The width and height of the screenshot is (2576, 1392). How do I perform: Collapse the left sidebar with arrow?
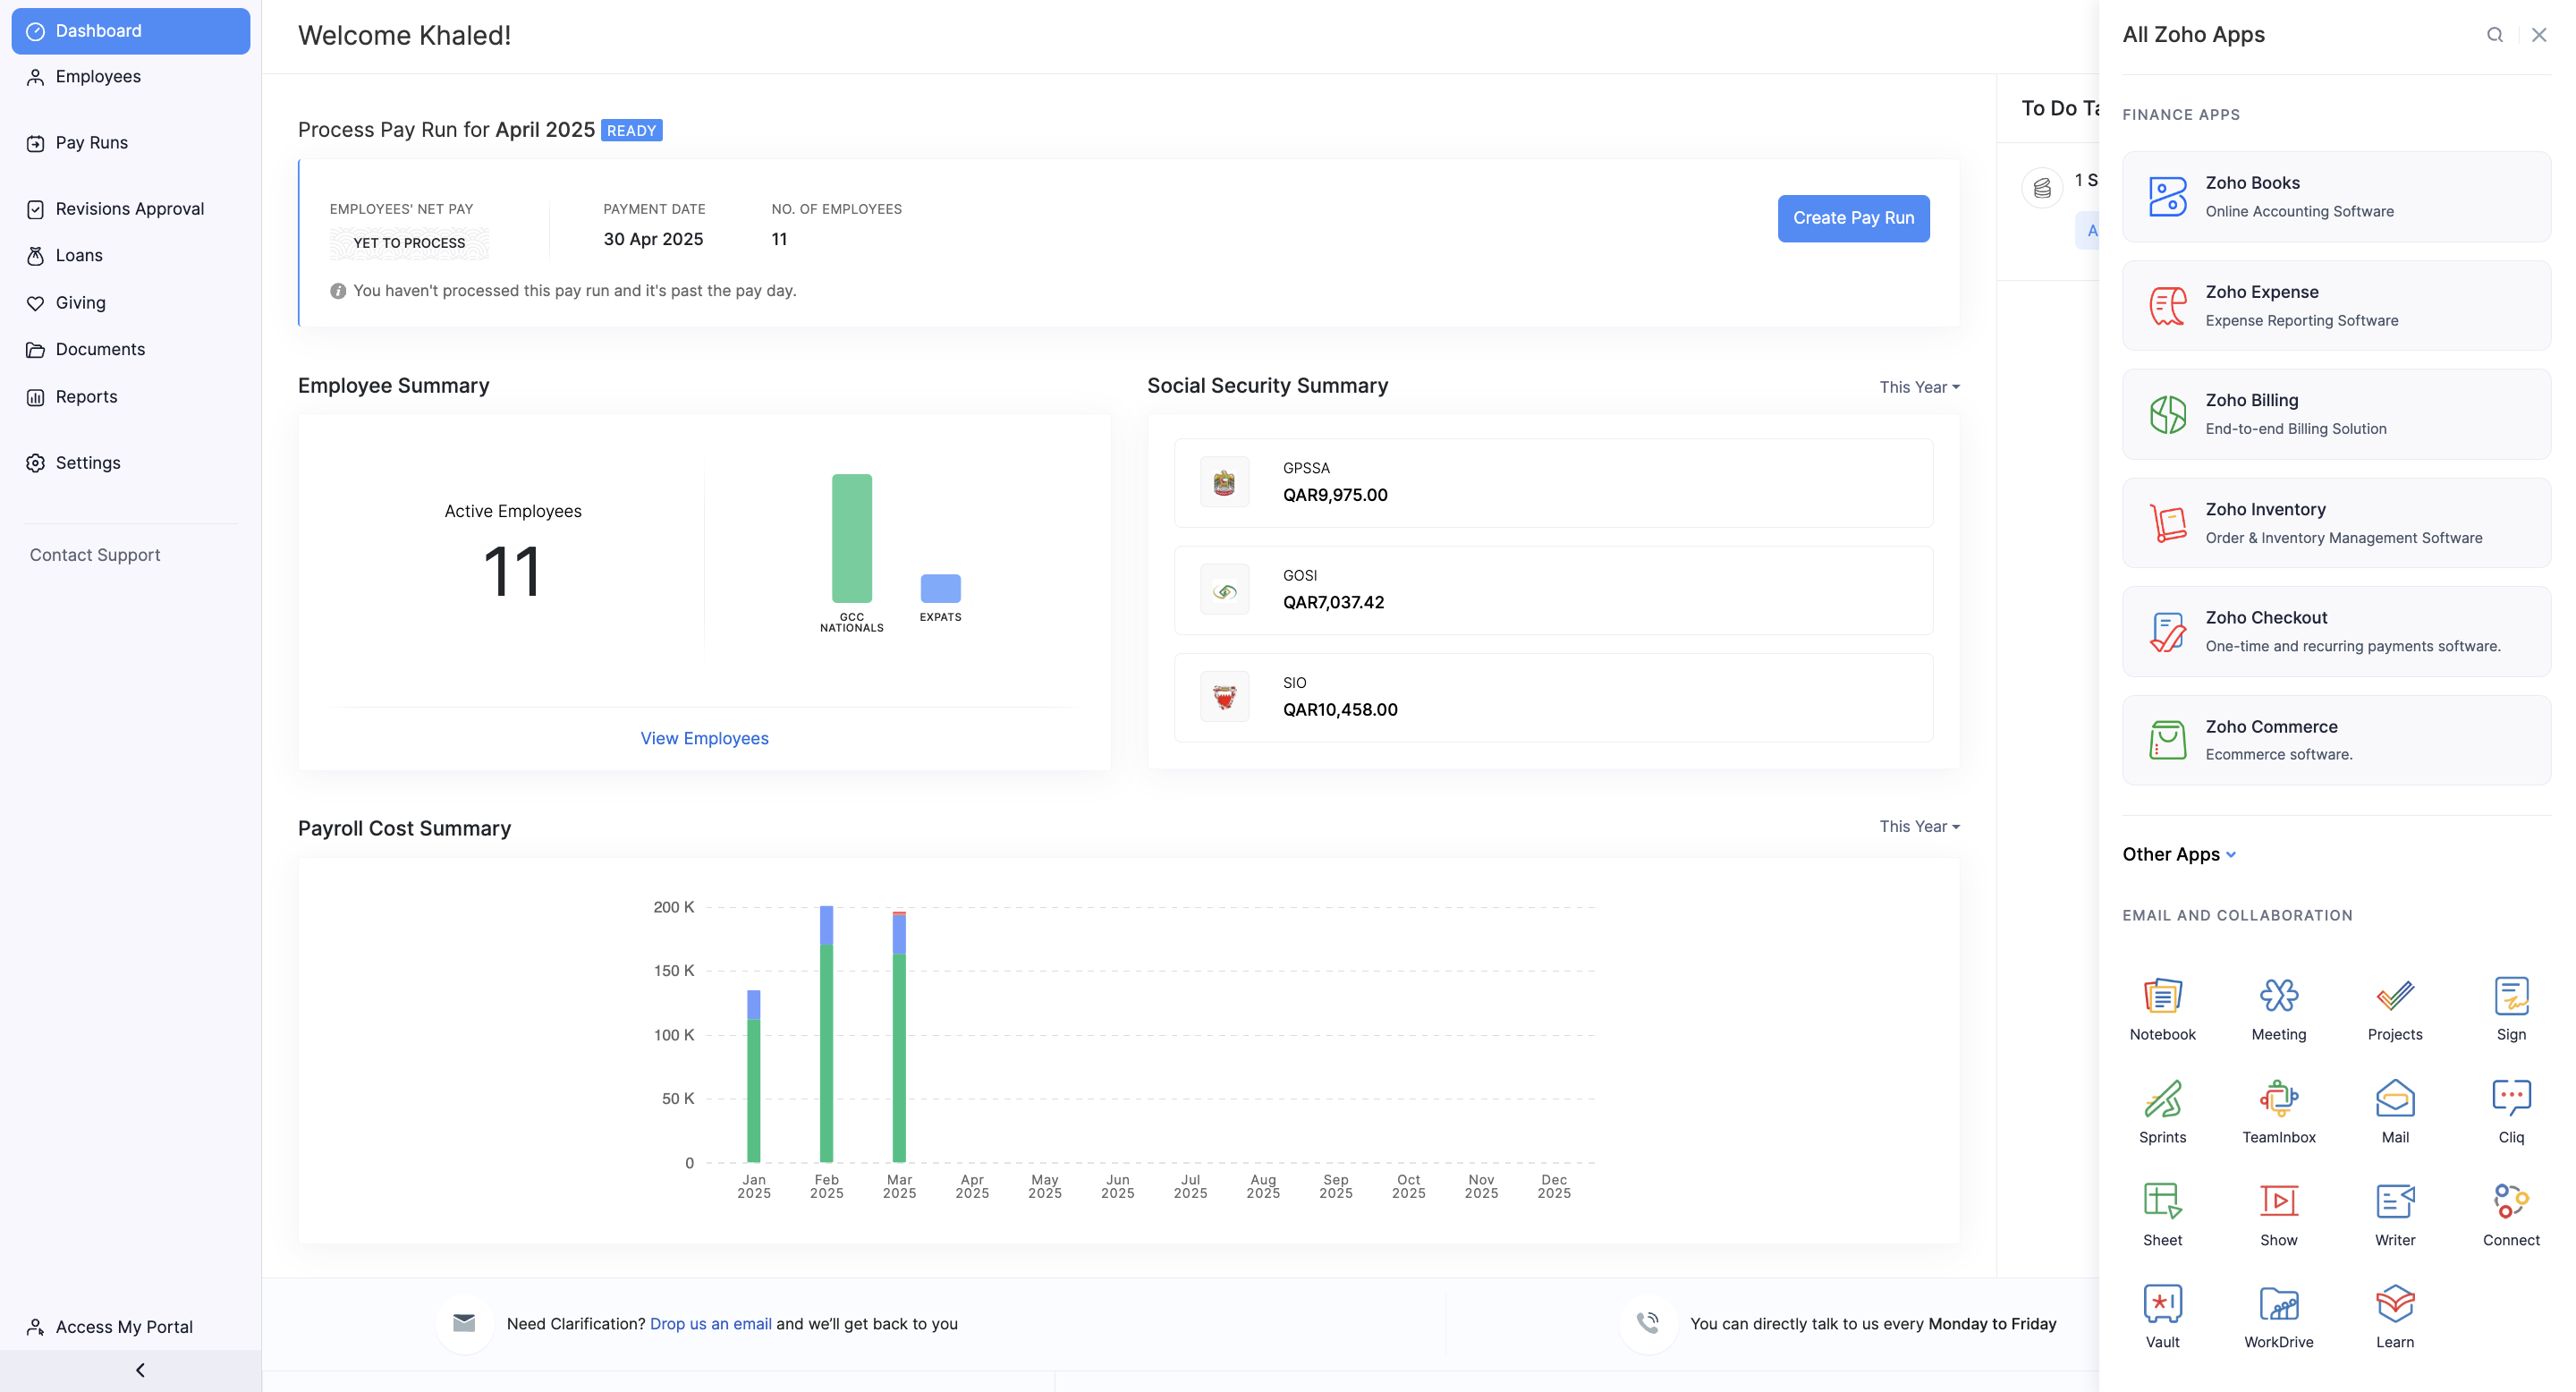click(140, 1370)
